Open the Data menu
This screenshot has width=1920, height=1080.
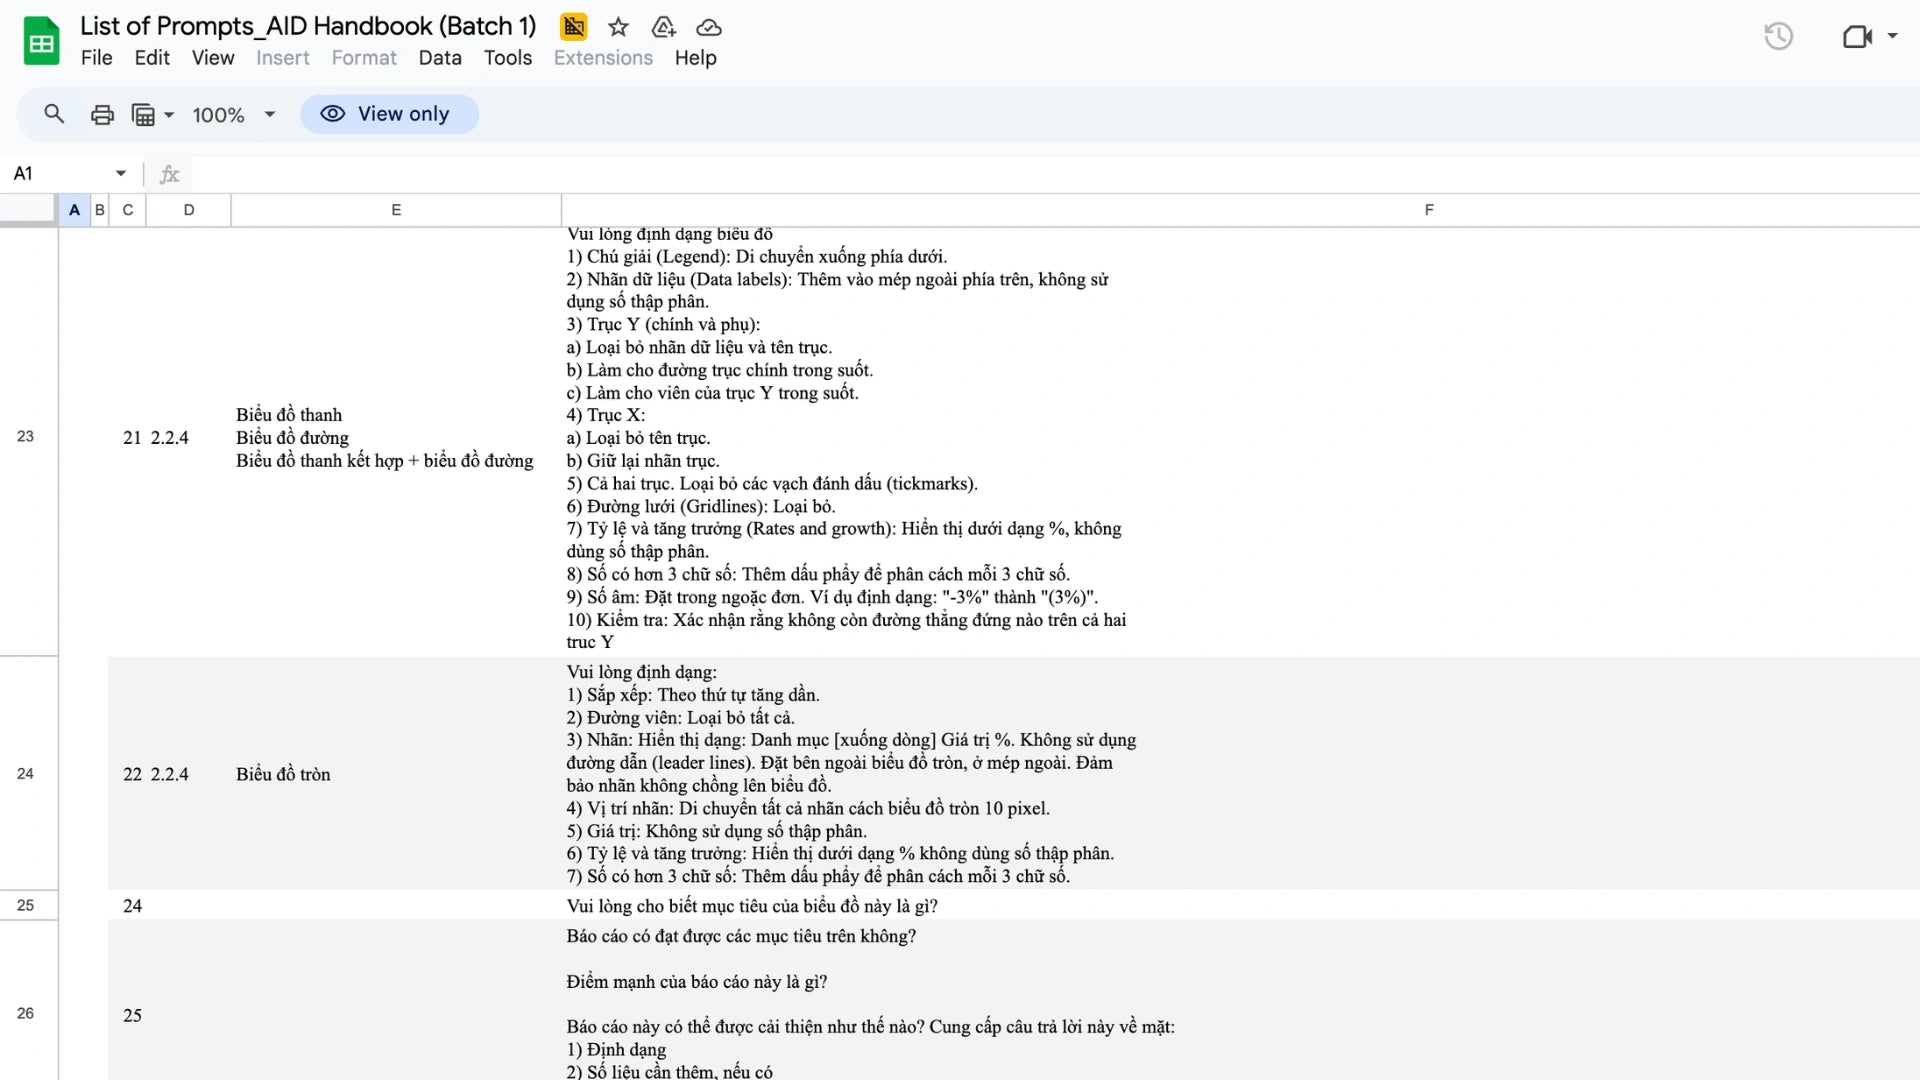point(440,58)
